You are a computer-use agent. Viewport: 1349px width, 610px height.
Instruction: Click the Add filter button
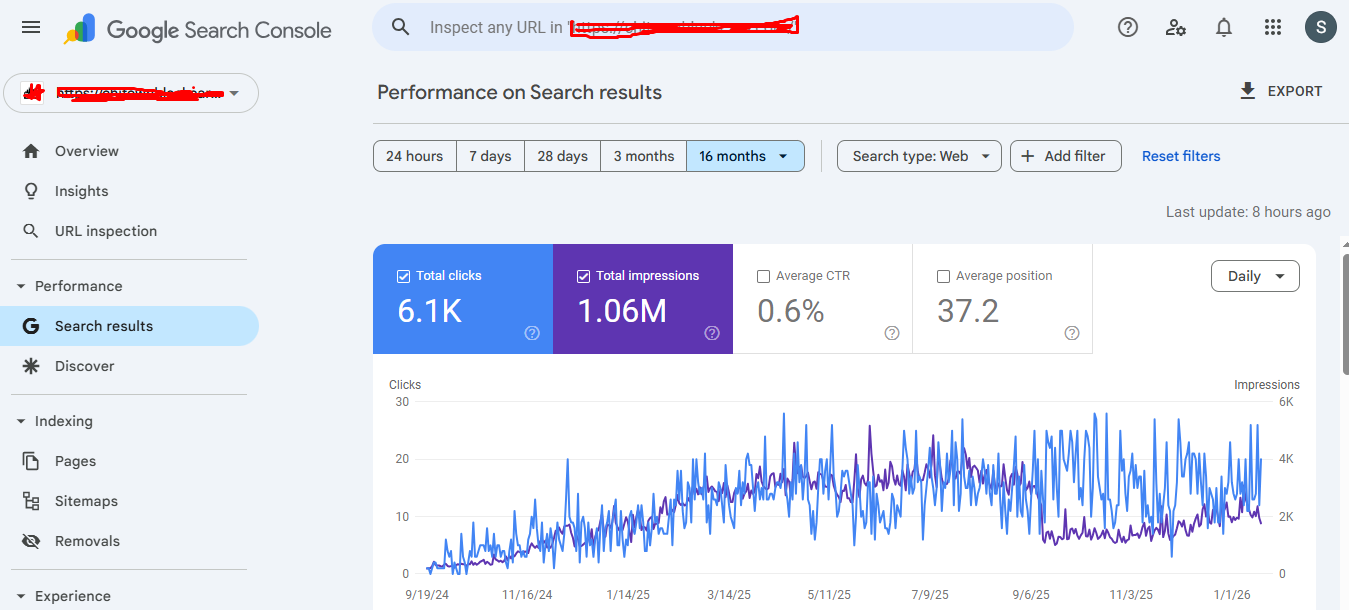click(1065, 156)
